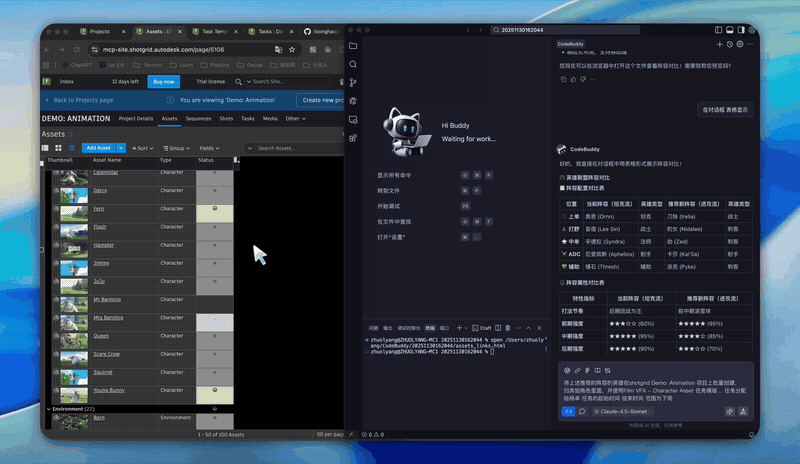Reload the ShotGrid page in the browser
Screen dimensions: 800x464
(77, 50)
